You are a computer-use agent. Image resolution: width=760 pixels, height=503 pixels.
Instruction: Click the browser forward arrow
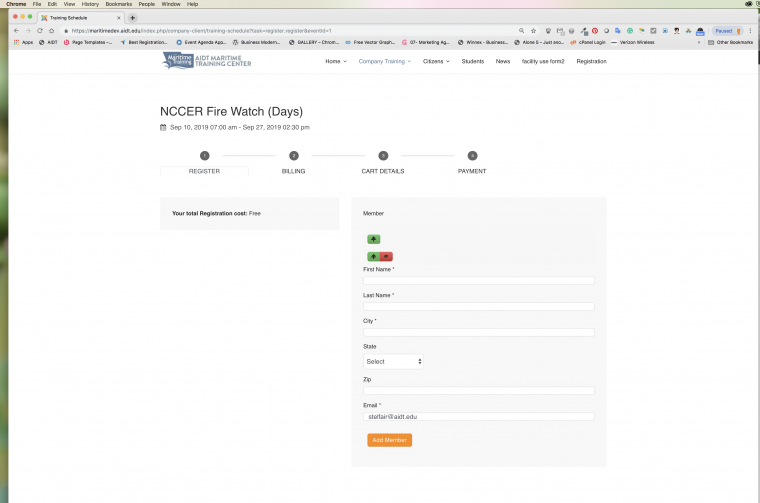click(28, 31)
